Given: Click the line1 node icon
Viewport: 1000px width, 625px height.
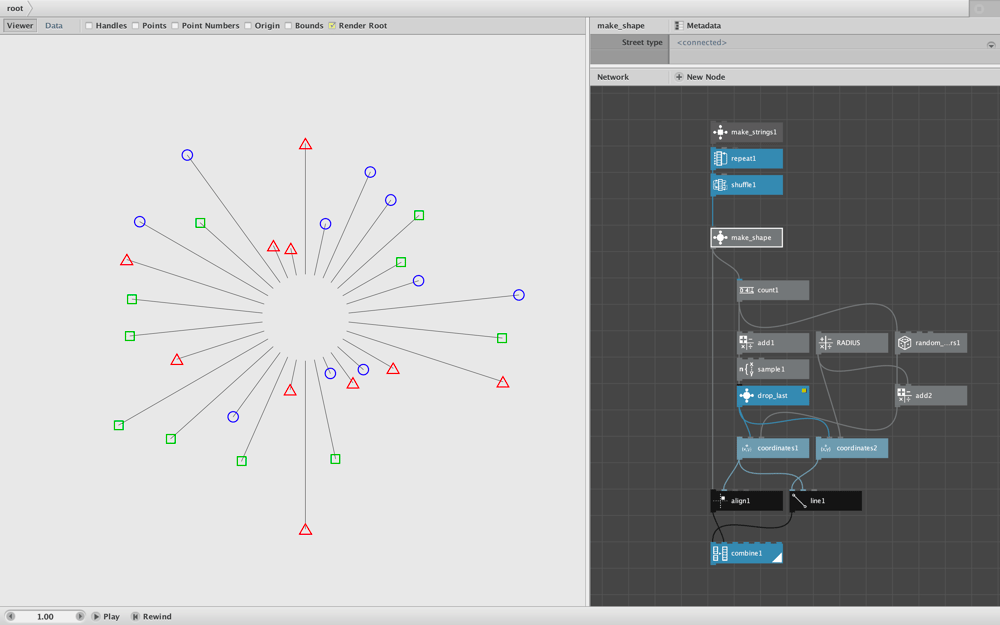Looking at the screenshot, I should [x=799, y=501].
